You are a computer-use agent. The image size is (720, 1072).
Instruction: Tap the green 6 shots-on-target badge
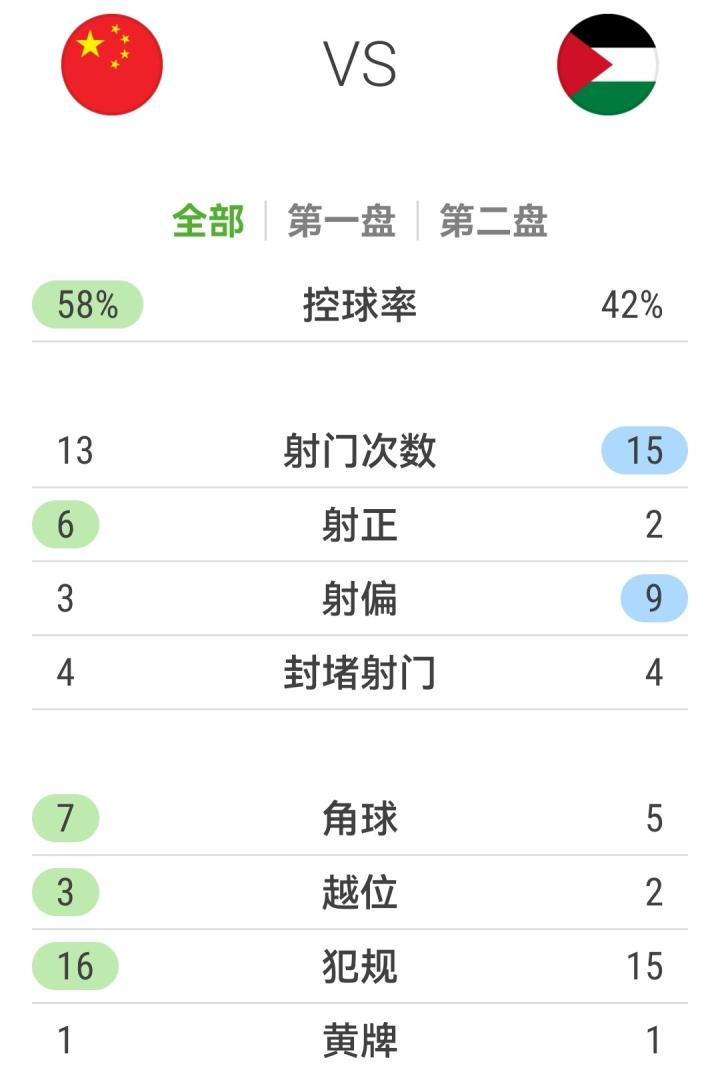66,525
